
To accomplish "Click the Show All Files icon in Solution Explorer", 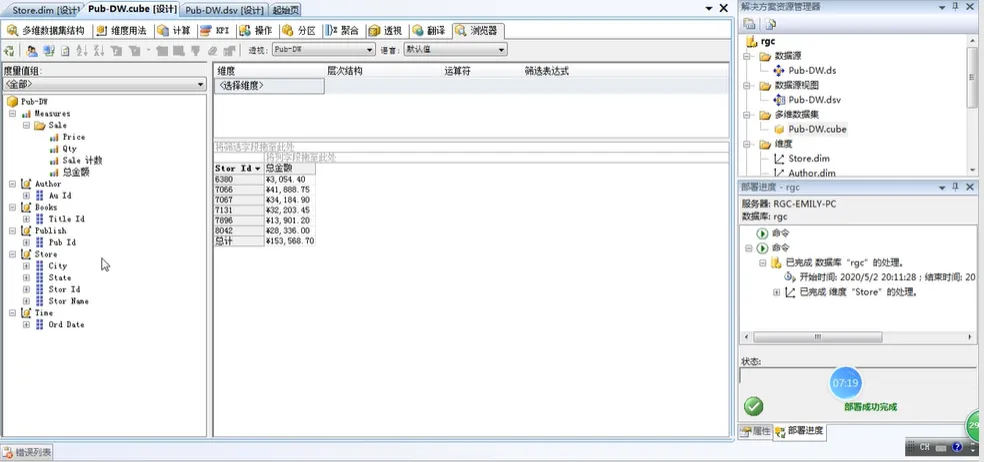I will (771, 24).
